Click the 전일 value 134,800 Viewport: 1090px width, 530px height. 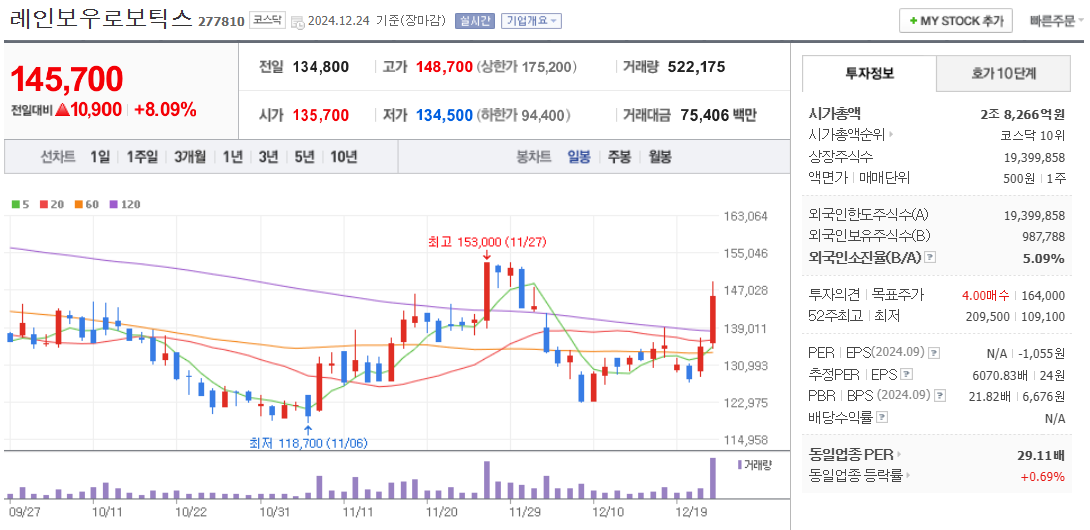point(320,67)
